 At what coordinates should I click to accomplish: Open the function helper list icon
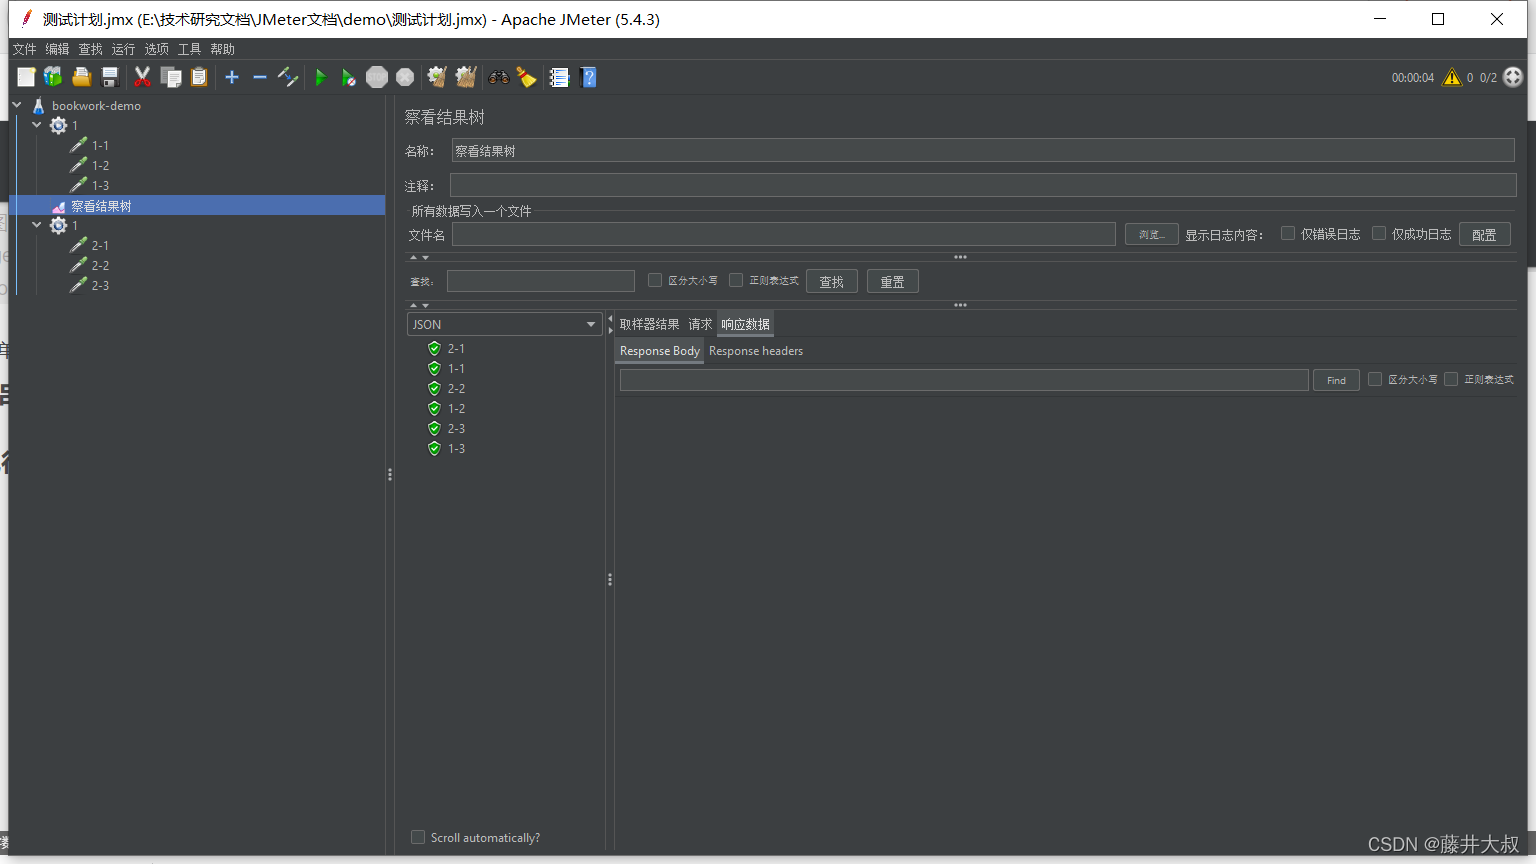(559, 77)
